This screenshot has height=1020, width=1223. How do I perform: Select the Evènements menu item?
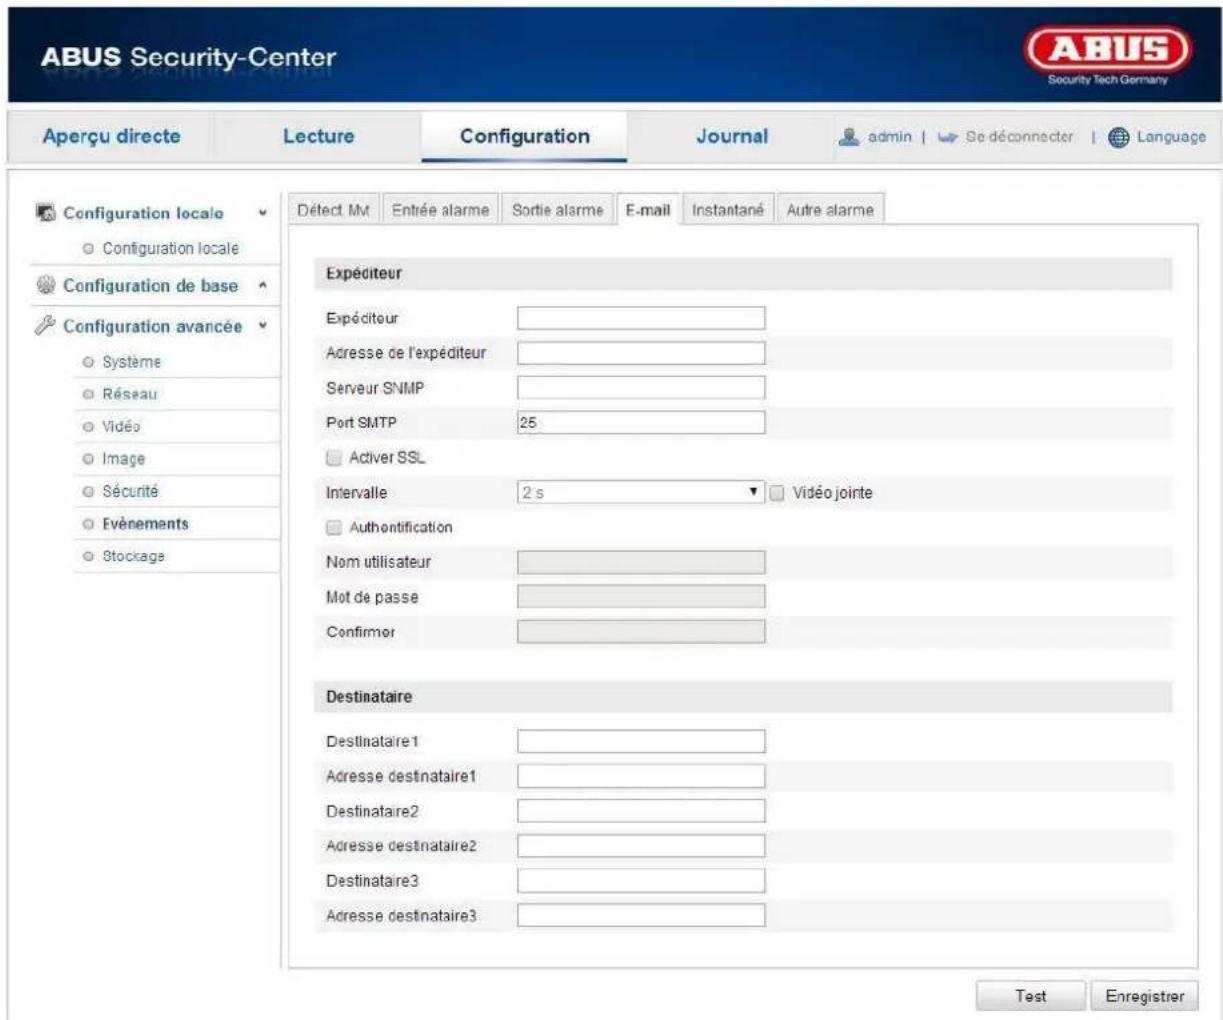(x=145, y=523)
